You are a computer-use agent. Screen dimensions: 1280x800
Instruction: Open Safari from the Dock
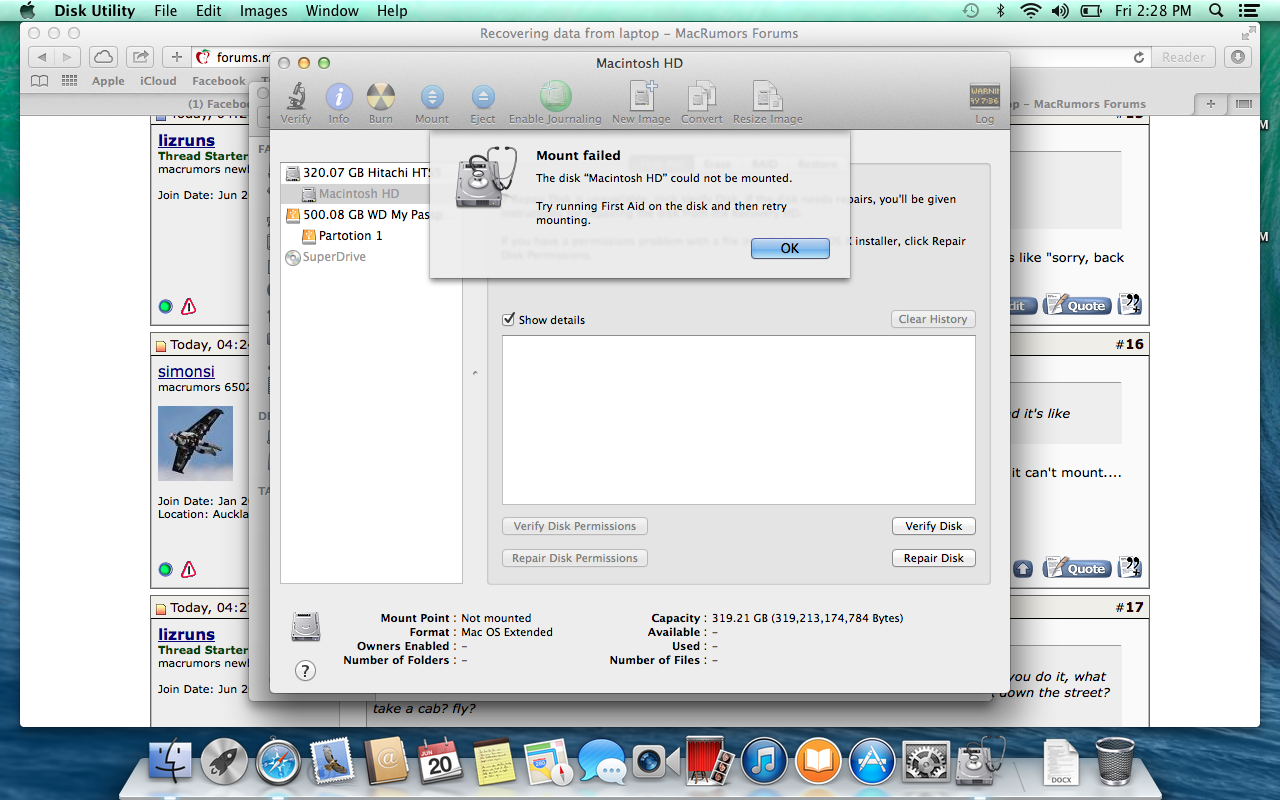click(x=278, y=763)
